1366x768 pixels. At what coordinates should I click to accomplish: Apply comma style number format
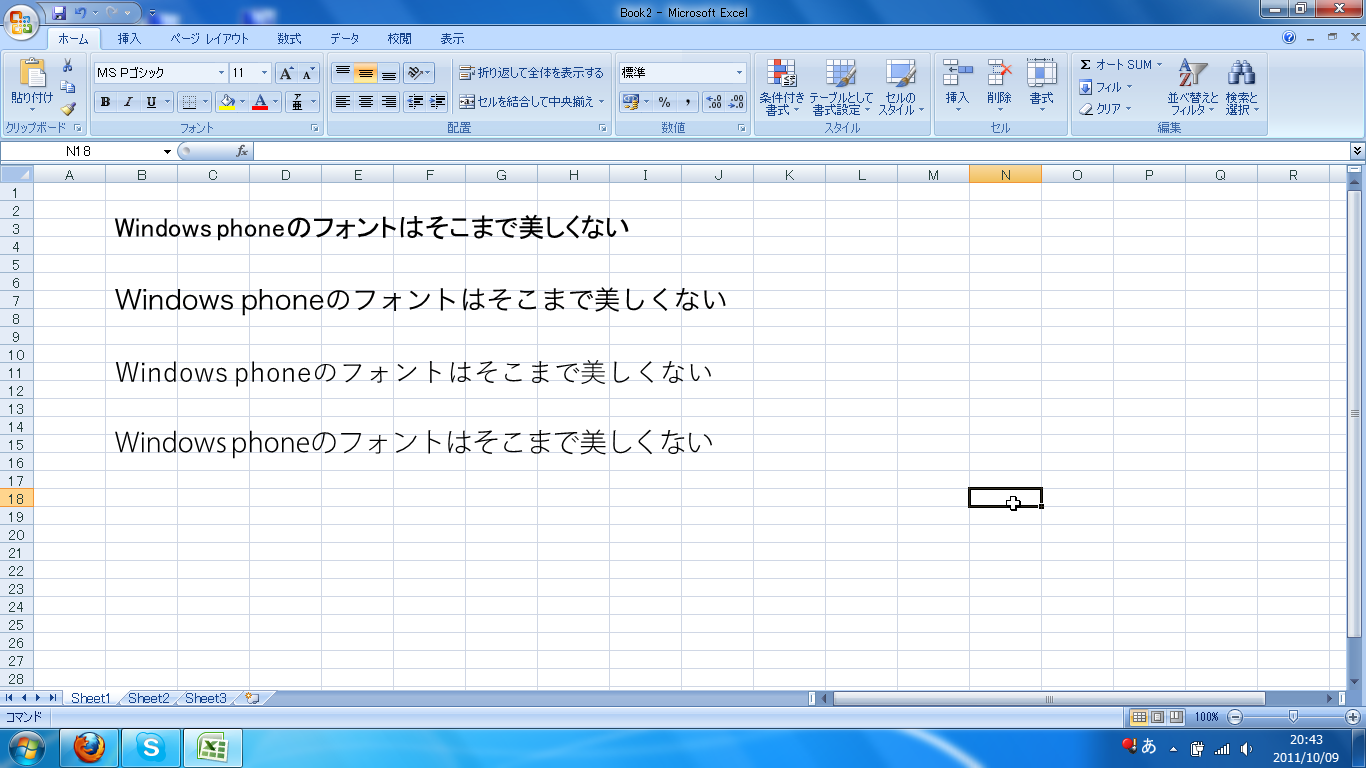coord(687,102)
